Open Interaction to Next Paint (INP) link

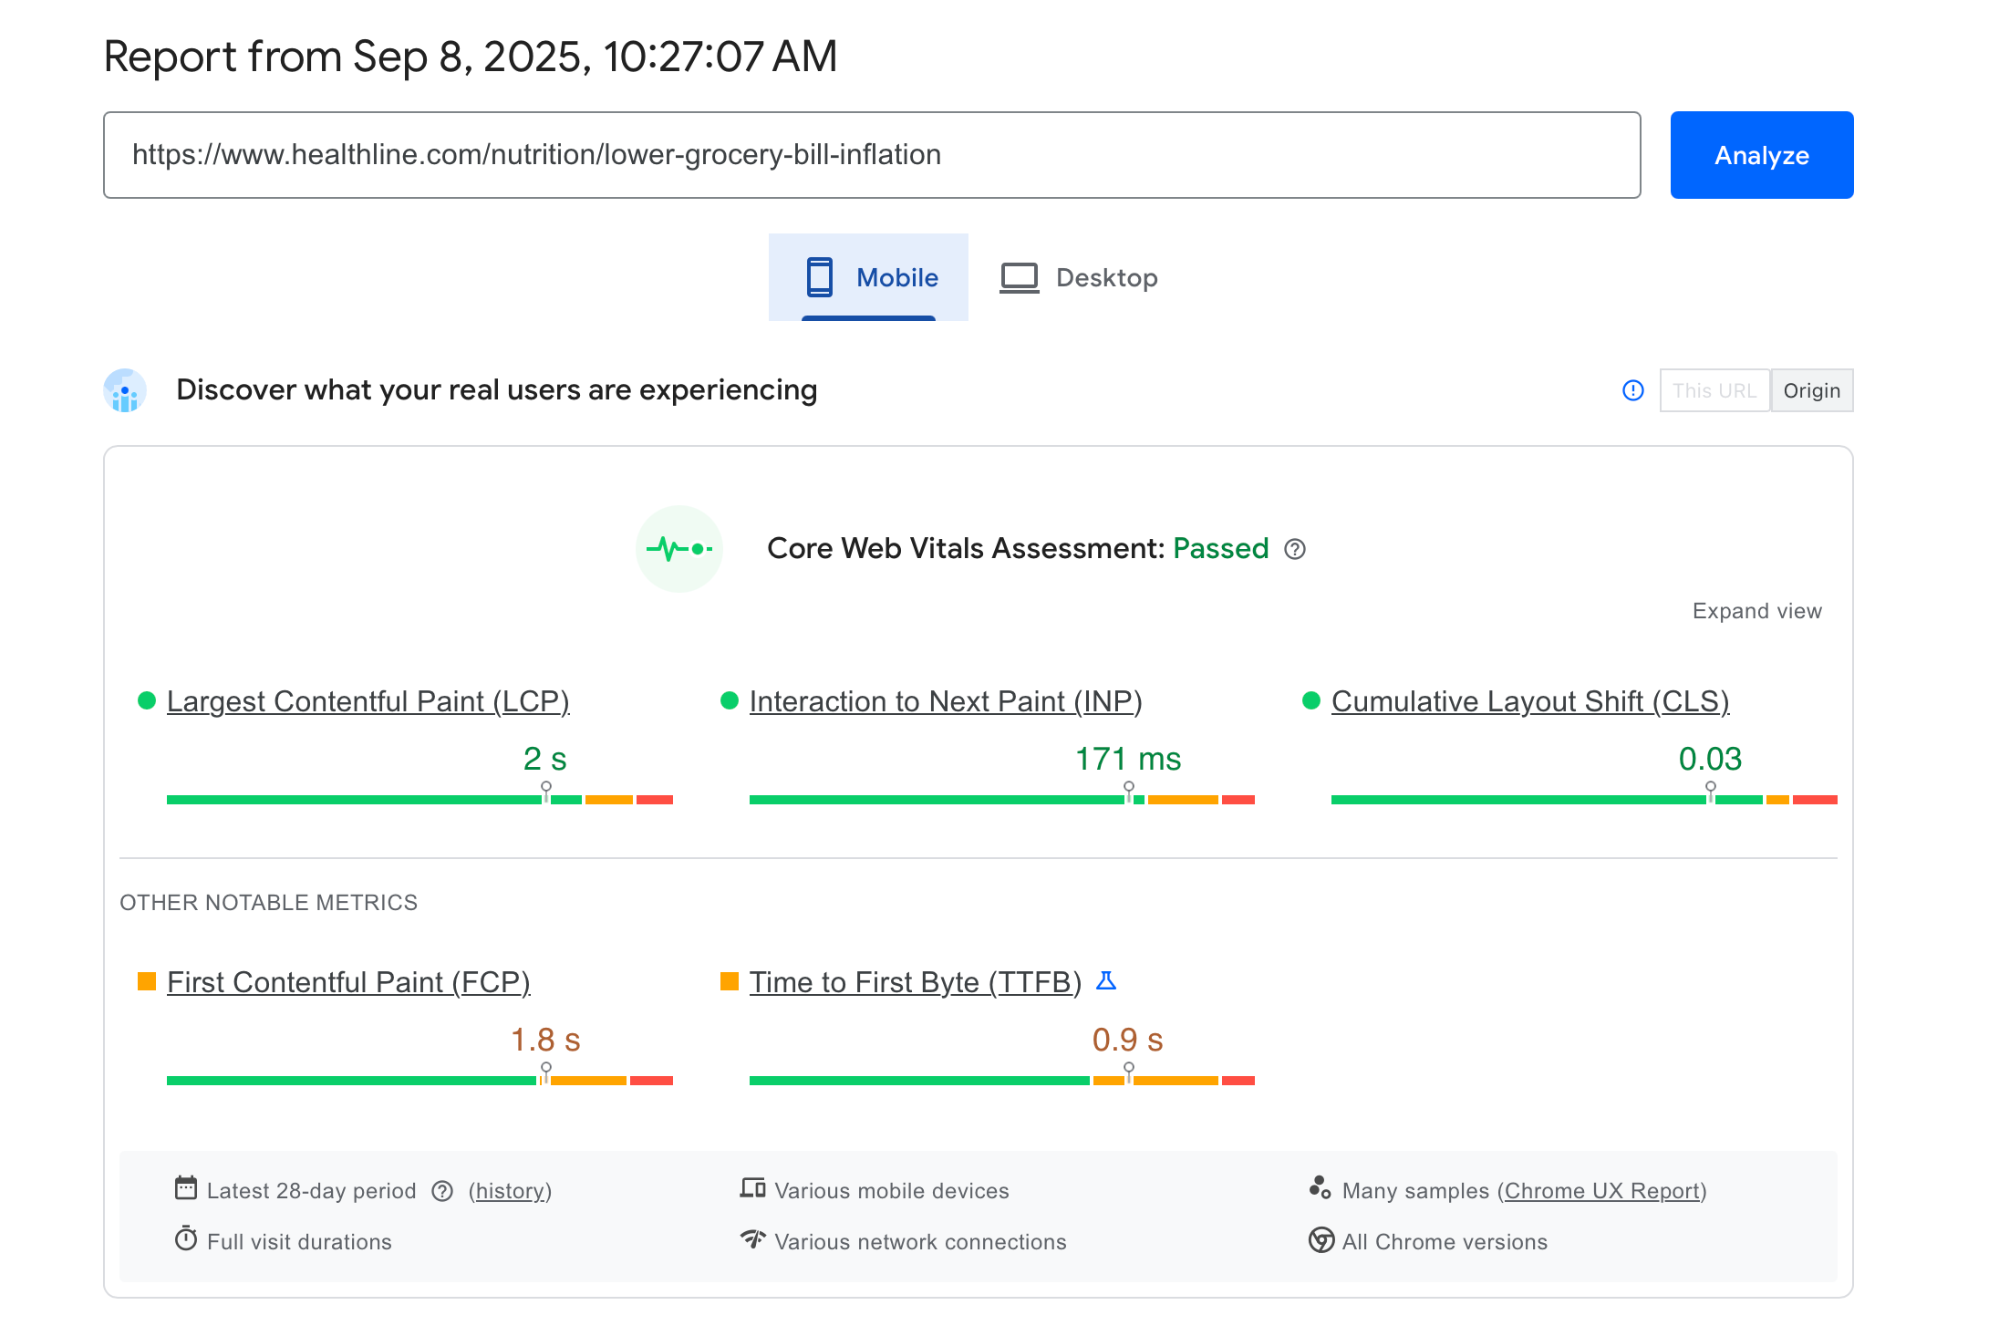945,701
